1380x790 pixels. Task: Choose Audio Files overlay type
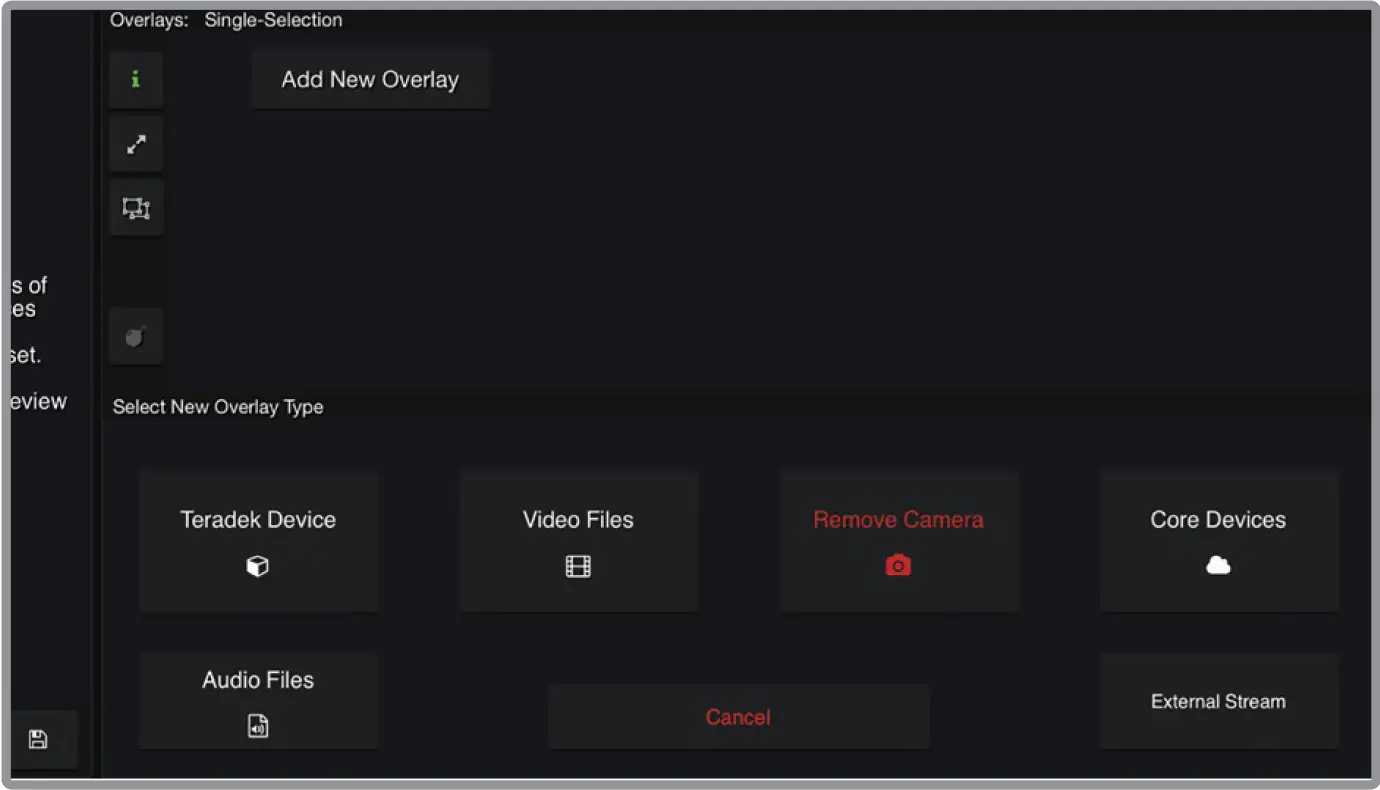pyautogui.click(x=258, y=701)
